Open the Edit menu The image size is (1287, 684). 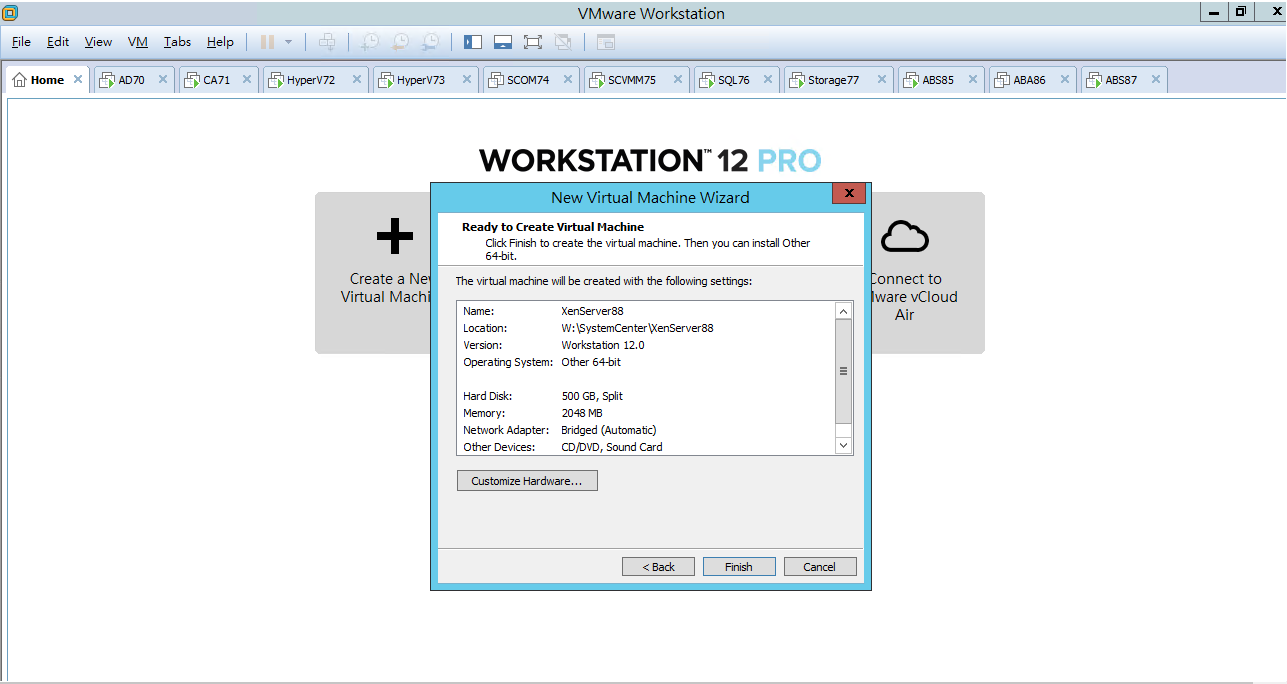pyautogui.click(x=58, y=42)
